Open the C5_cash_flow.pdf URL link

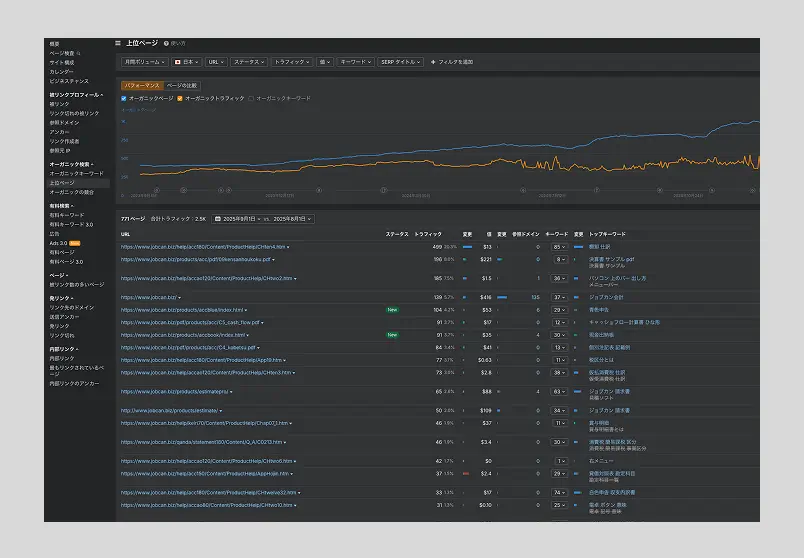[190, 323]
